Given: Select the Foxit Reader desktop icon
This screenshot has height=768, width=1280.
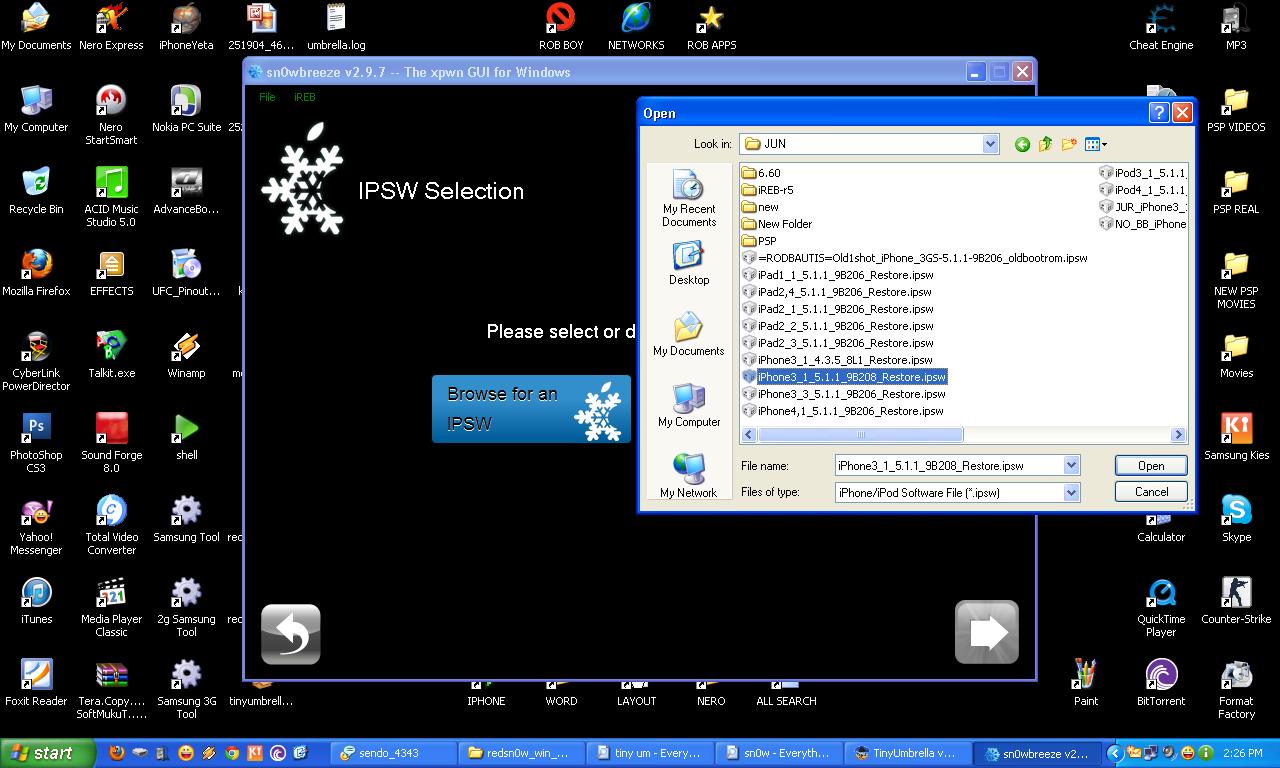Looking at the screenshot, I should click(36, 683).
